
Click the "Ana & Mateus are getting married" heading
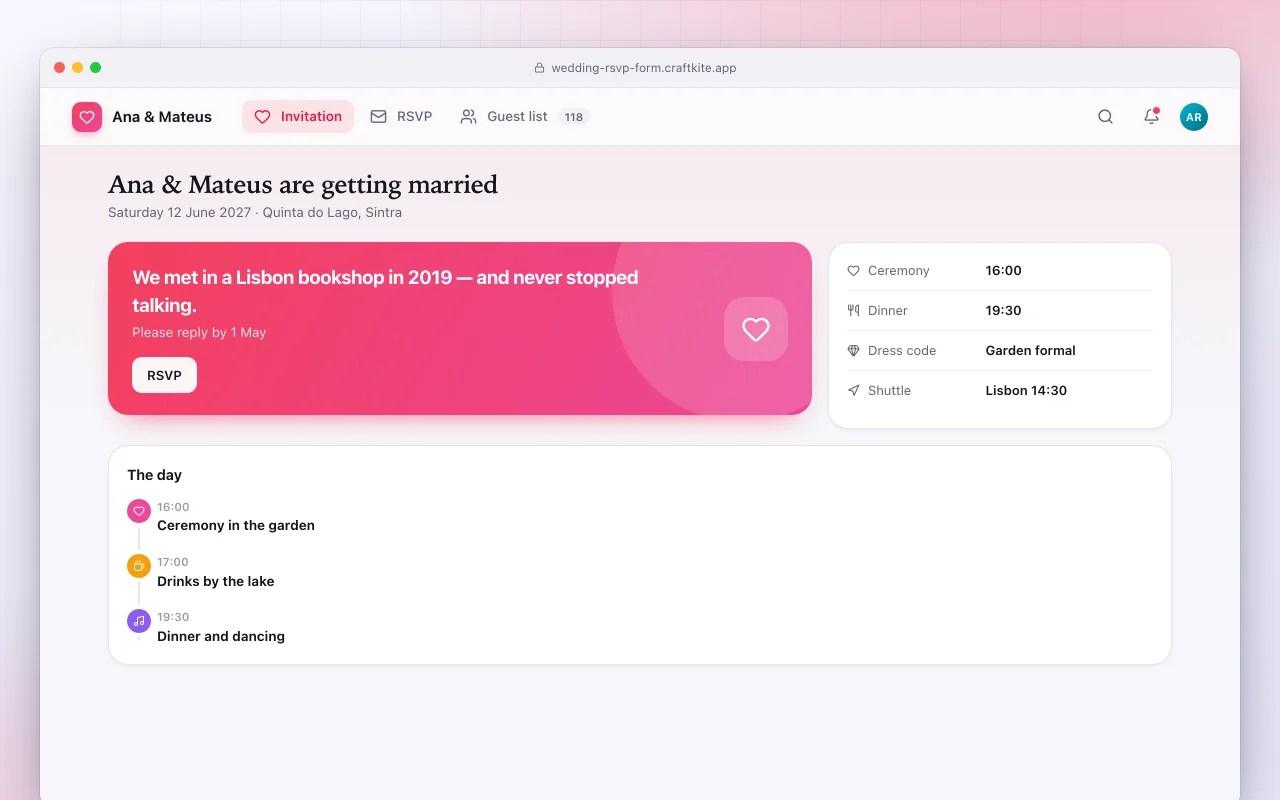303,185
